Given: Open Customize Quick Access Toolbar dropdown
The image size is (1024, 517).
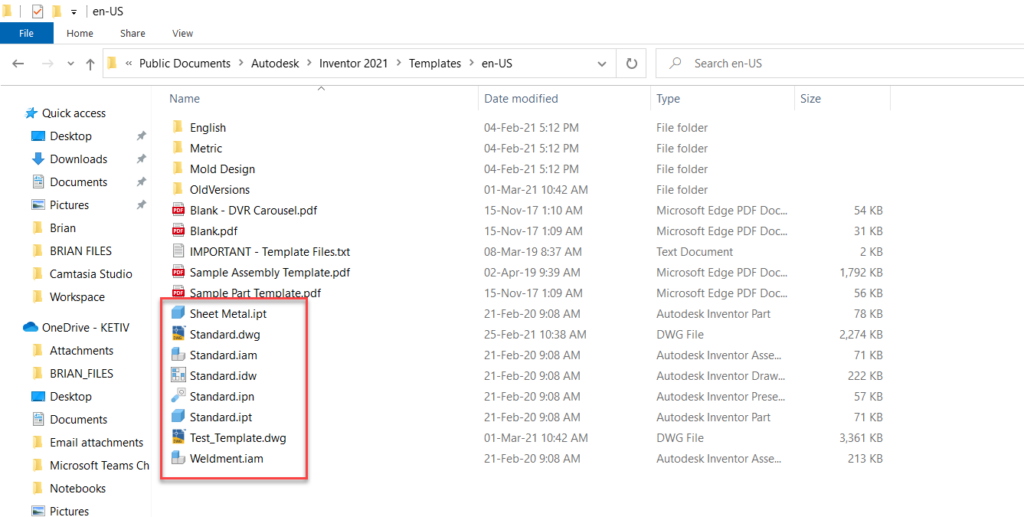Looking at the screenshot, I should pos(73,12).
